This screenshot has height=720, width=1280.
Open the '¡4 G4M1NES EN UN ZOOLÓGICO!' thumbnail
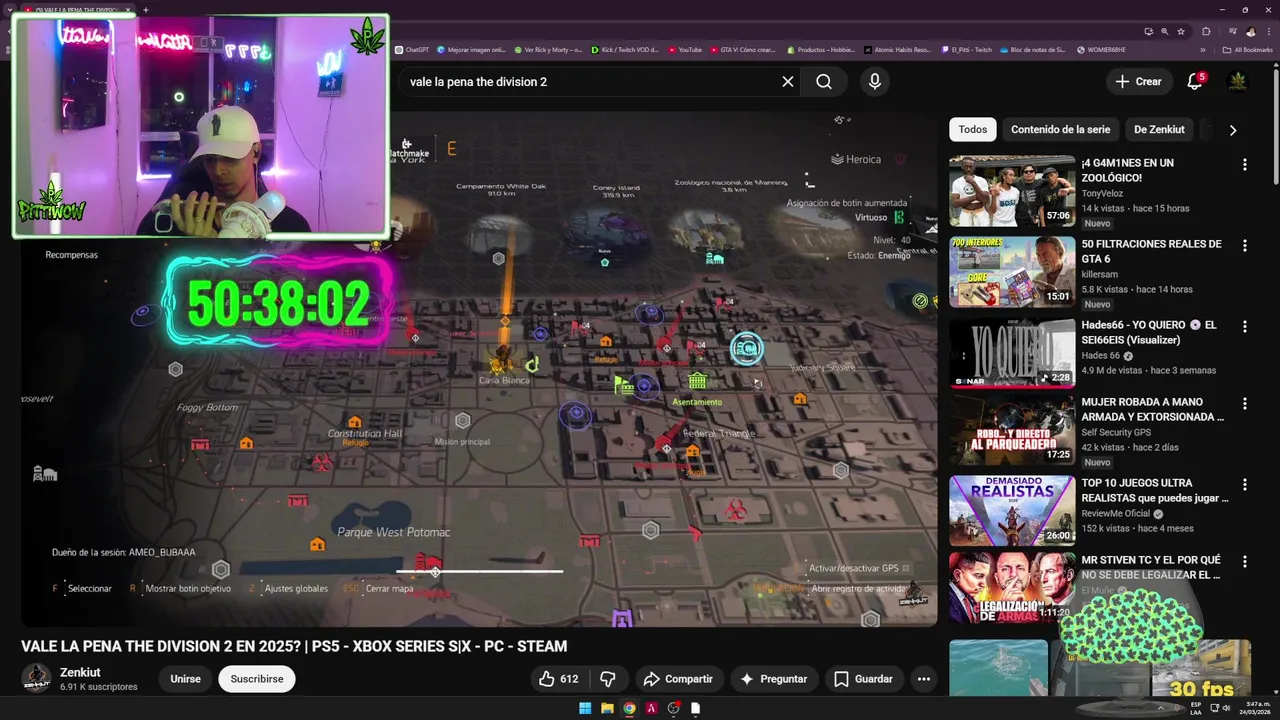pyautogui.click(x=1012, y=190)
